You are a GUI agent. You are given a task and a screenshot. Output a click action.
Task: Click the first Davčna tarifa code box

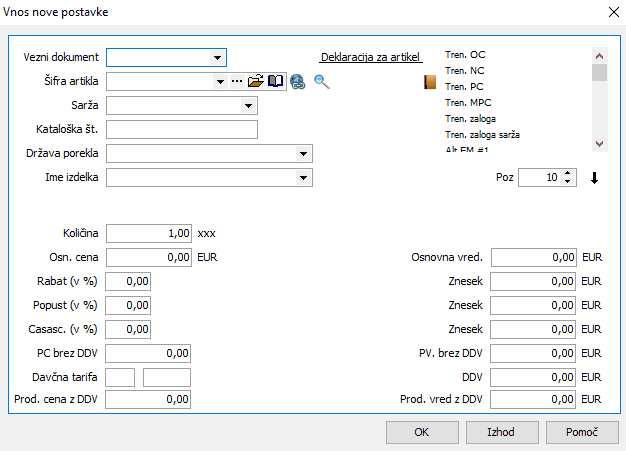(120, 377)
